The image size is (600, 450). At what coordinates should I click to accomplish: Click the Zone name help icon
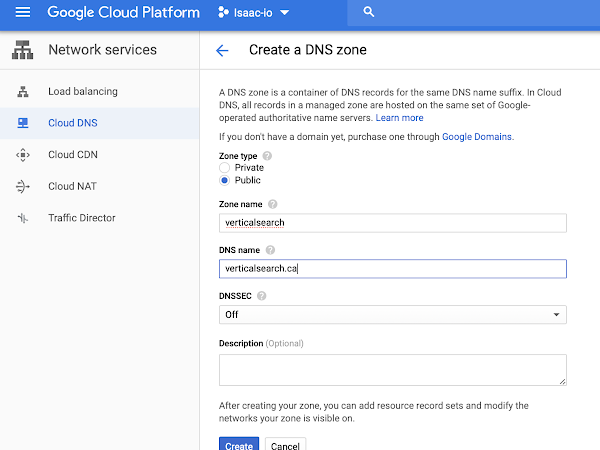tap(273, 204)
